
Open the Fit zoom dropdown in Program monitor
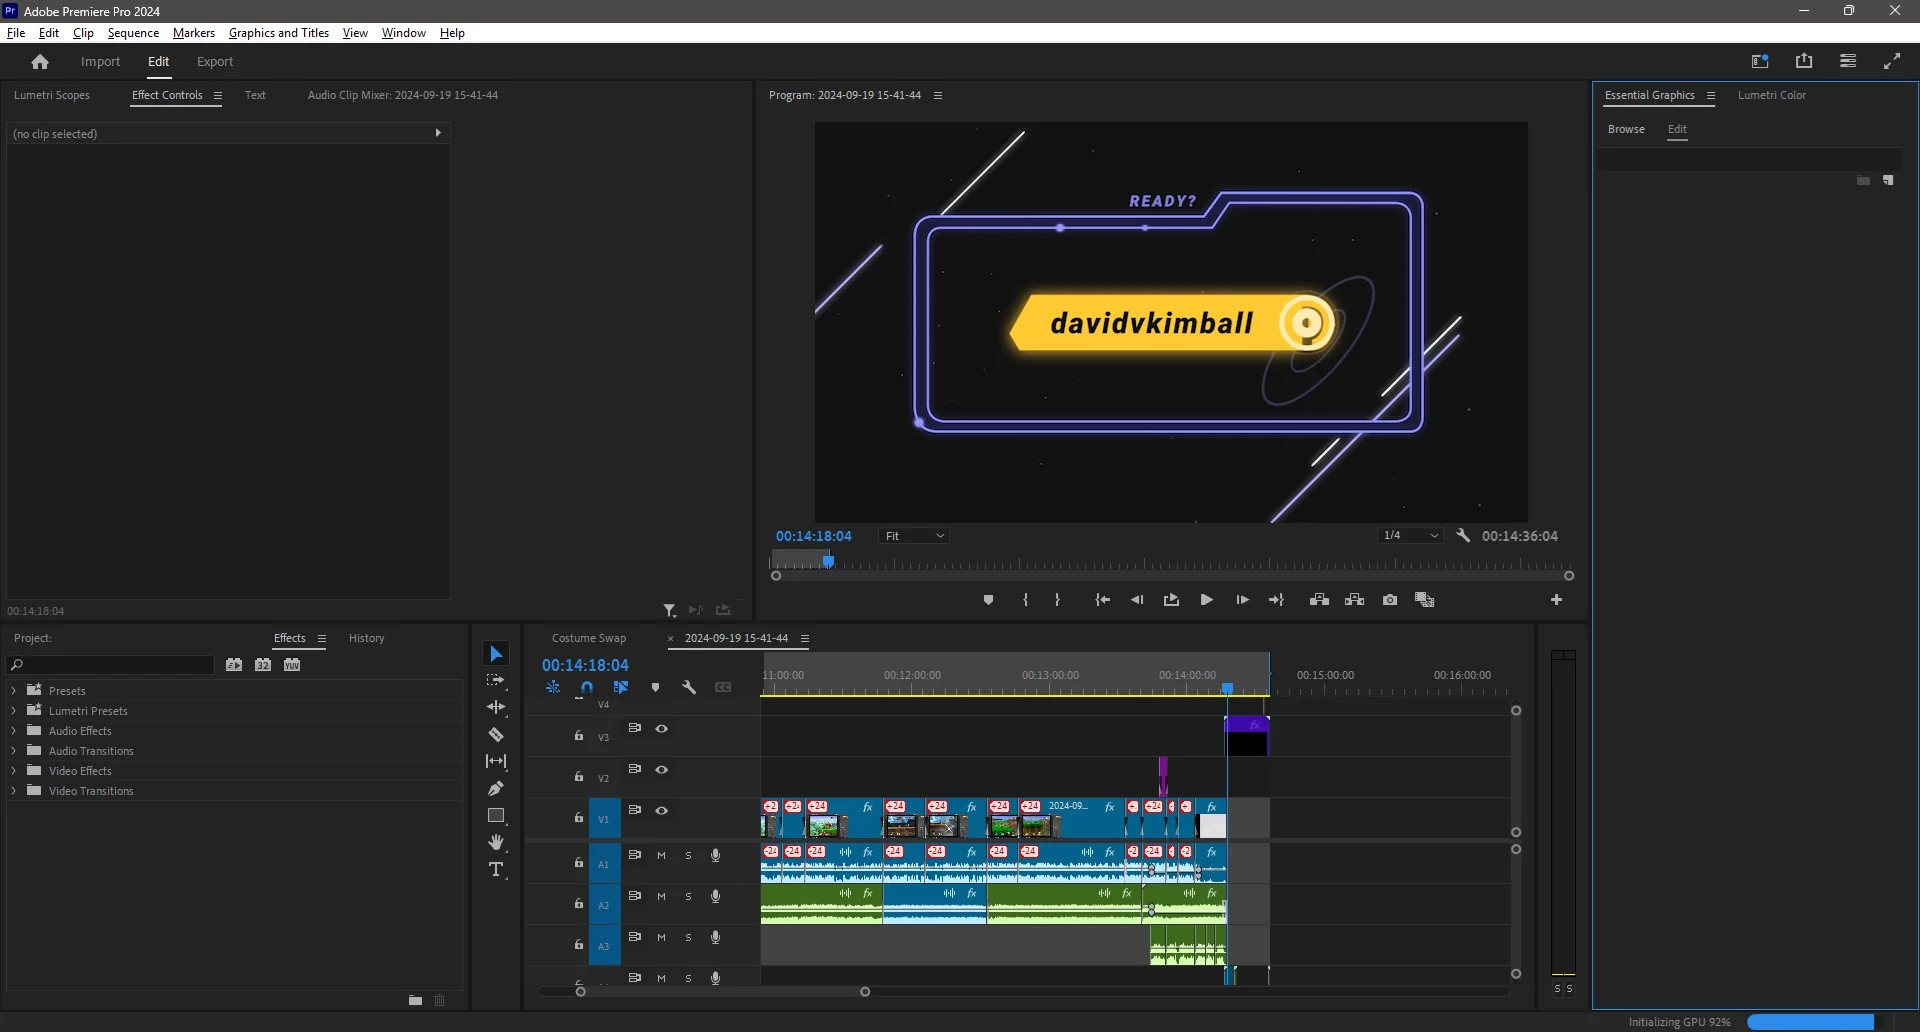(912, 535)
